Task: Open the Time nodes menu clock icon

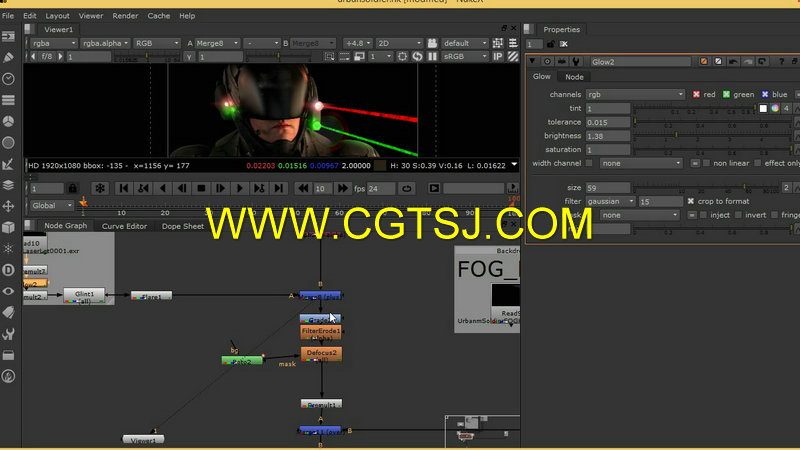Action: tap(8, 79)
